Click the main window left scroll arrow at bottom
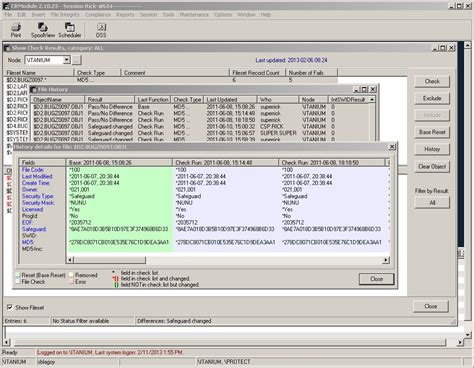 coord(6,342)
